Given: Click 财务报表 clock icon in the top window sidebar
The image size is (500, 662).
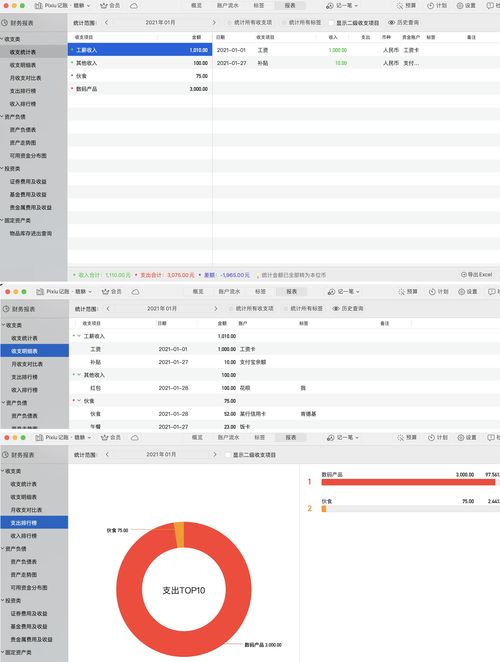Looking at the screenshot, I should point(5,23).
